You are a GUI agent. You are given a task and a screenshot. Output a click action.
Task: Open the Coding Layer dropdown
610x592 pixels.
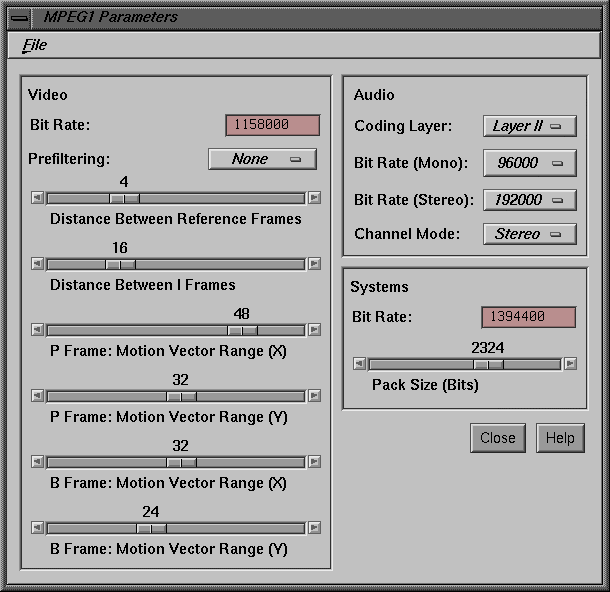pyautogui.click(x=529, y=126)
